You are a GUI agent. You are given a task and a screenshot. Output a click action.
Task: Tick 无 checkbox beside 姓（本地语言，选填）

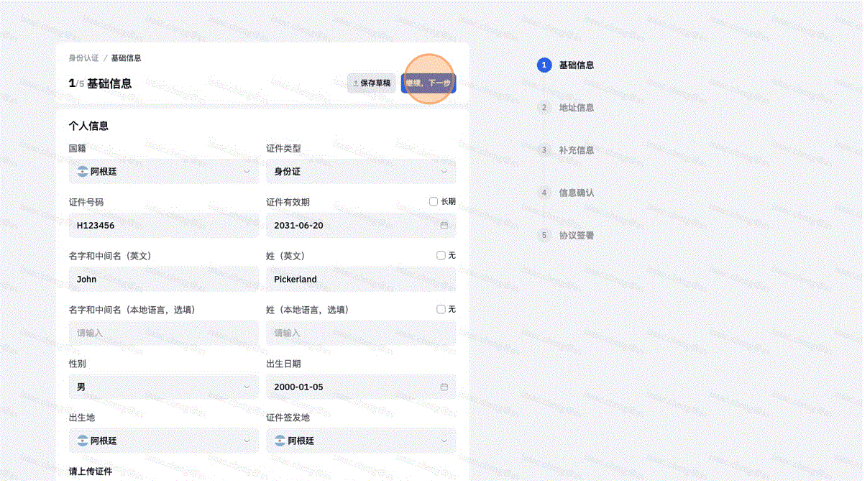pos(441,309)
